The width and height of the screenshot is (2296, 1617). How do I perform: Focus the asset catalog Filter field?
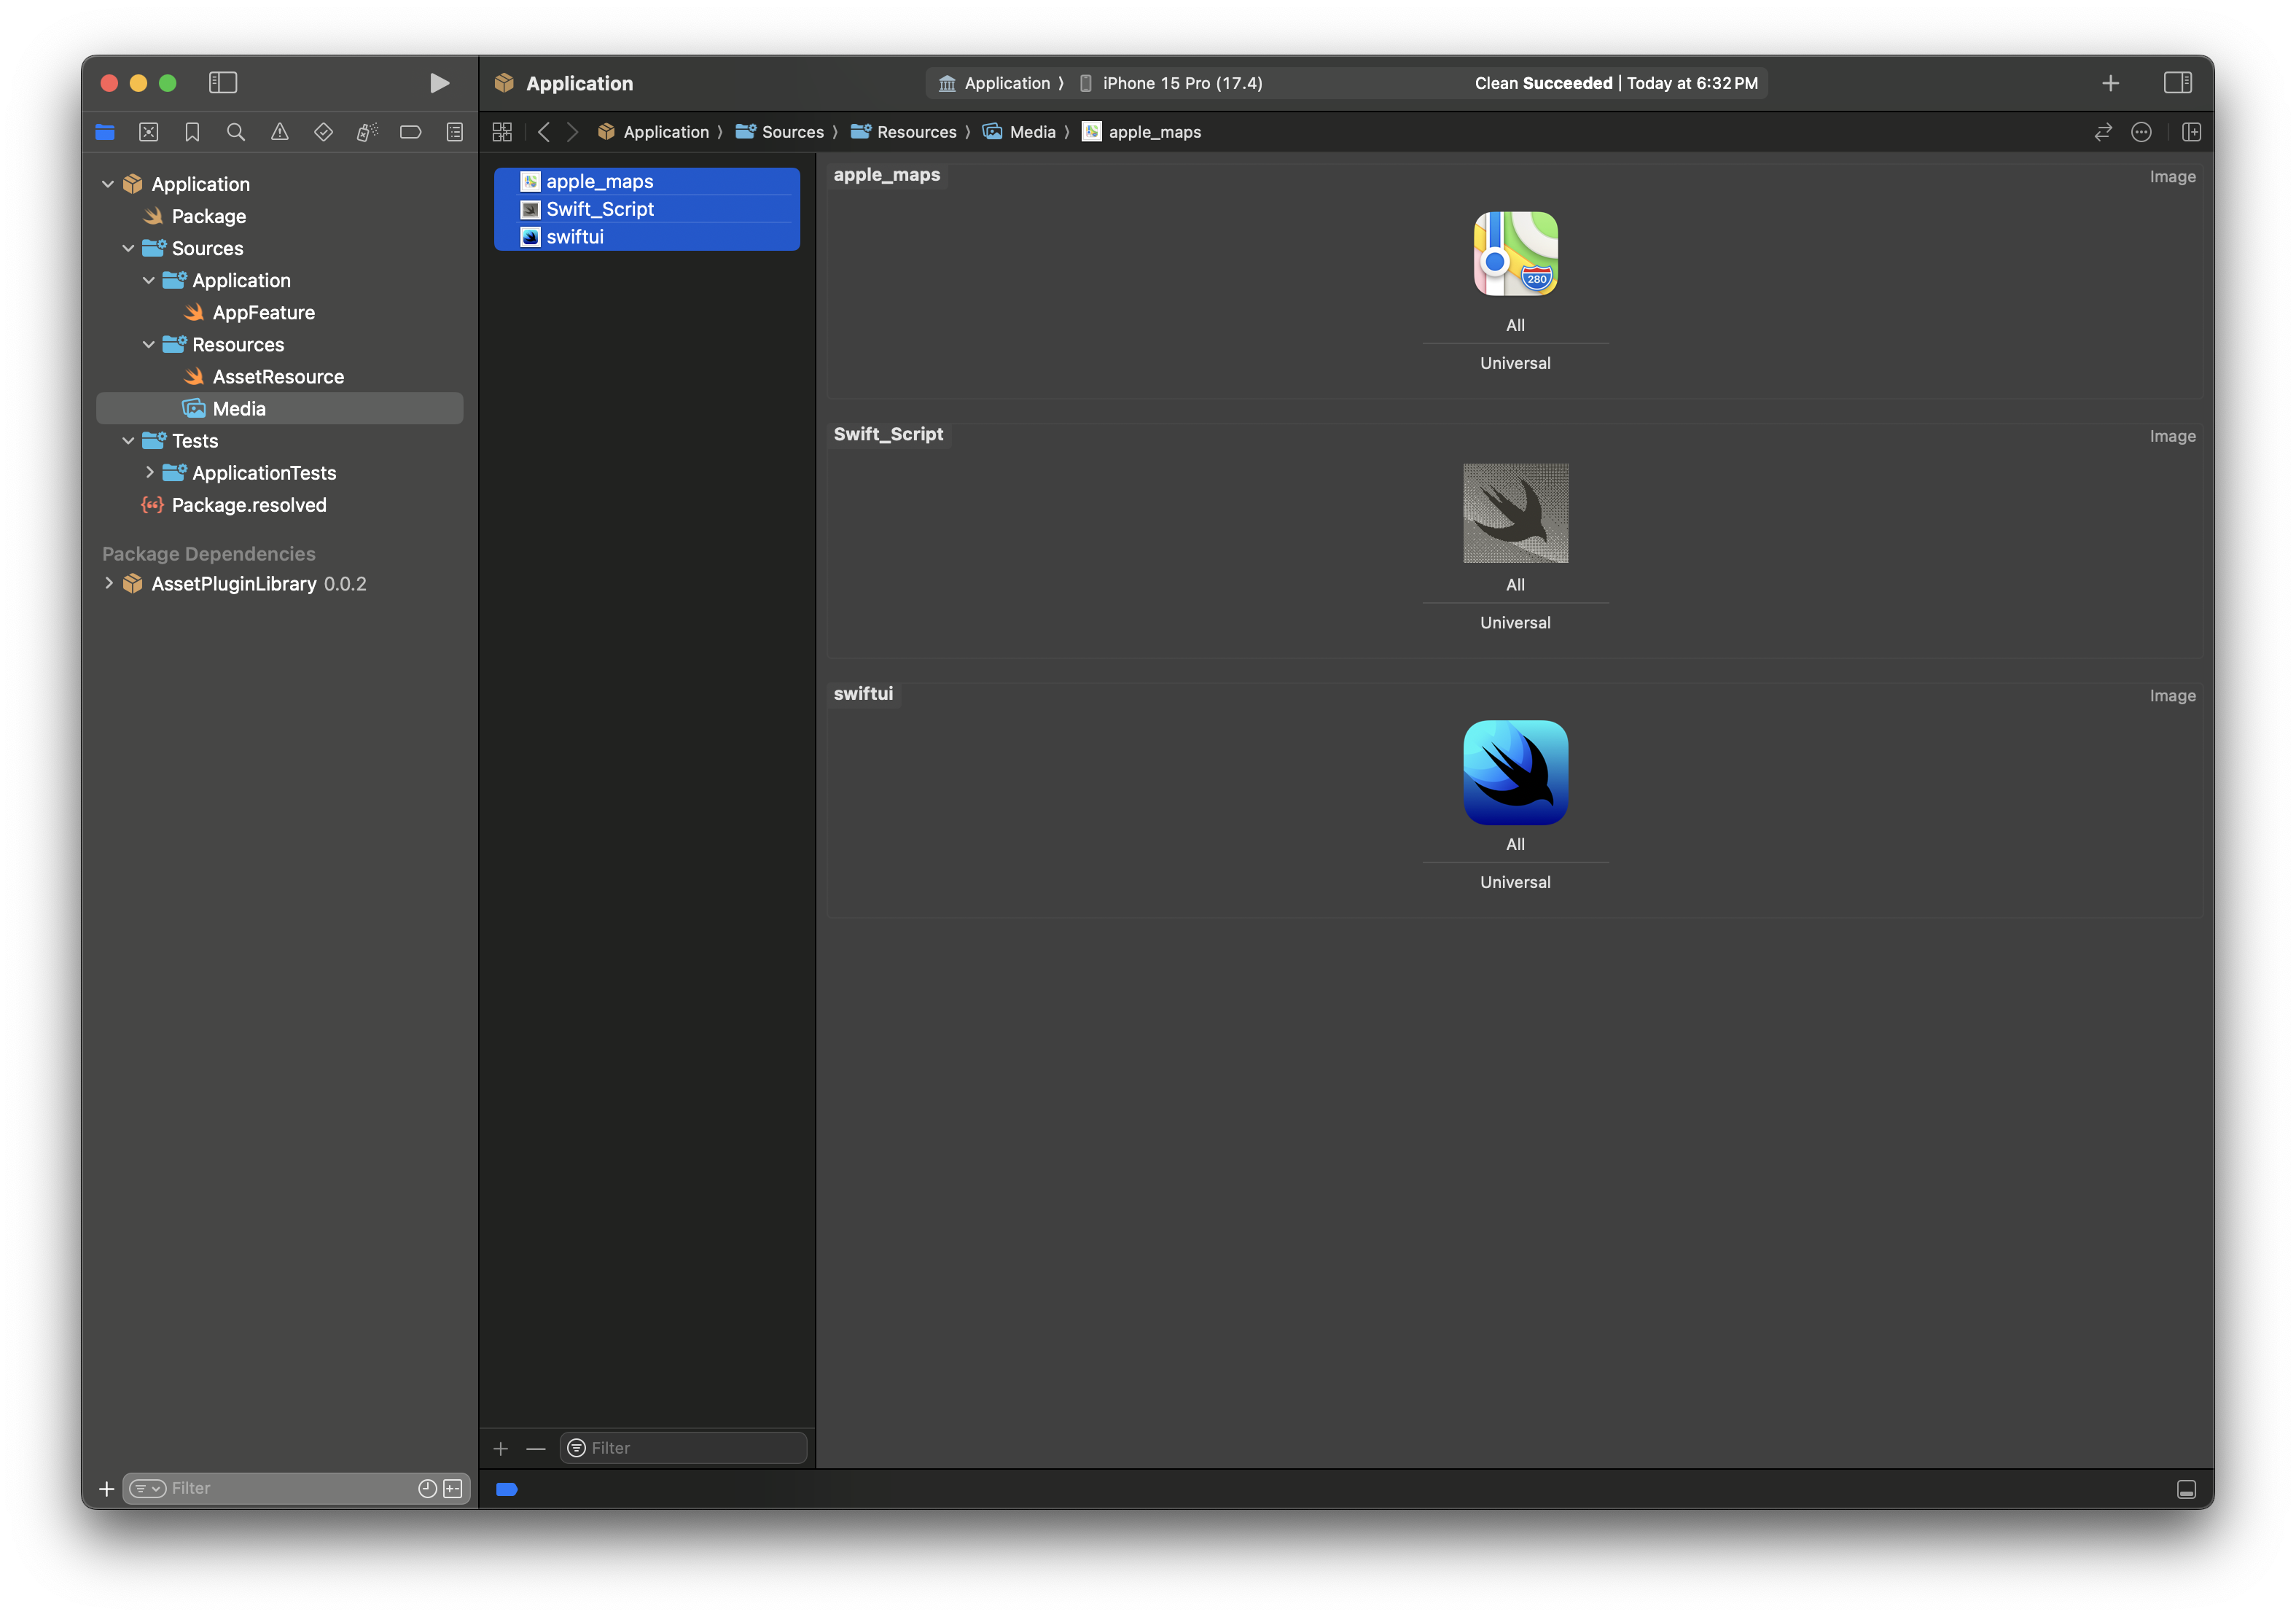click(683, 1448)
